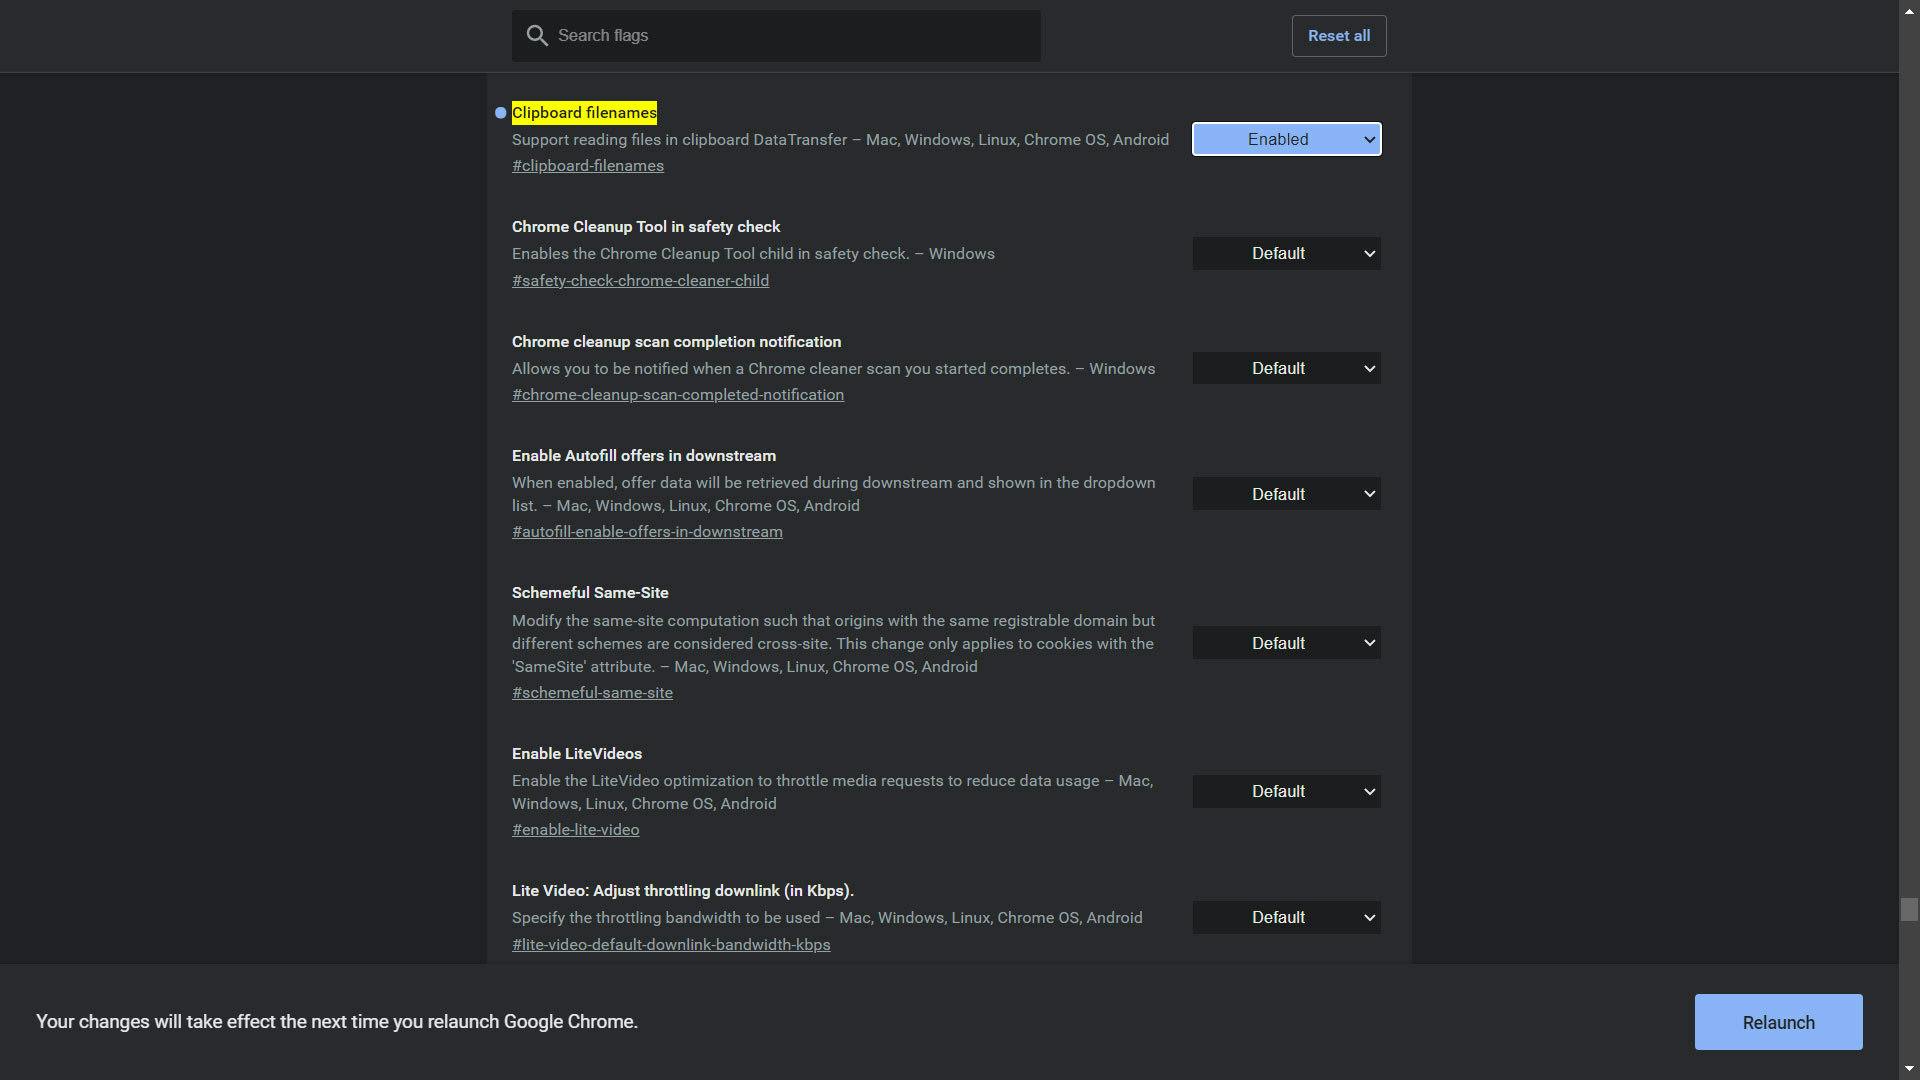The height and width of the screenshot is (1080, 1920).
Task: Open the #safety-check-chrome-cleaner-child link
Action: (640, 281)
